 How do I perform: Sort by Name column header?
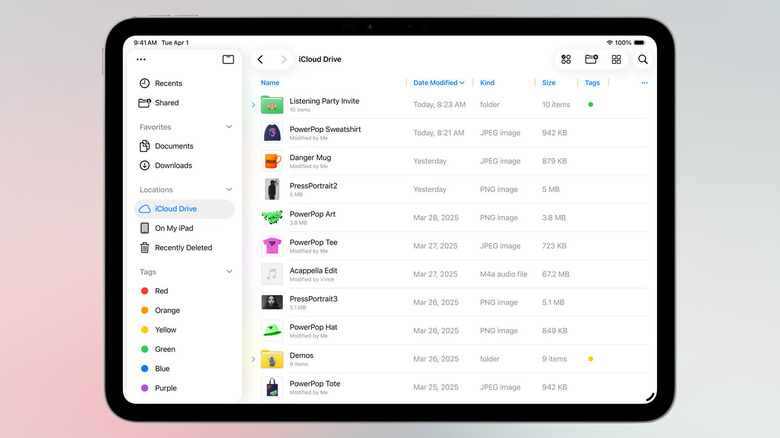[x=270, y=83]
